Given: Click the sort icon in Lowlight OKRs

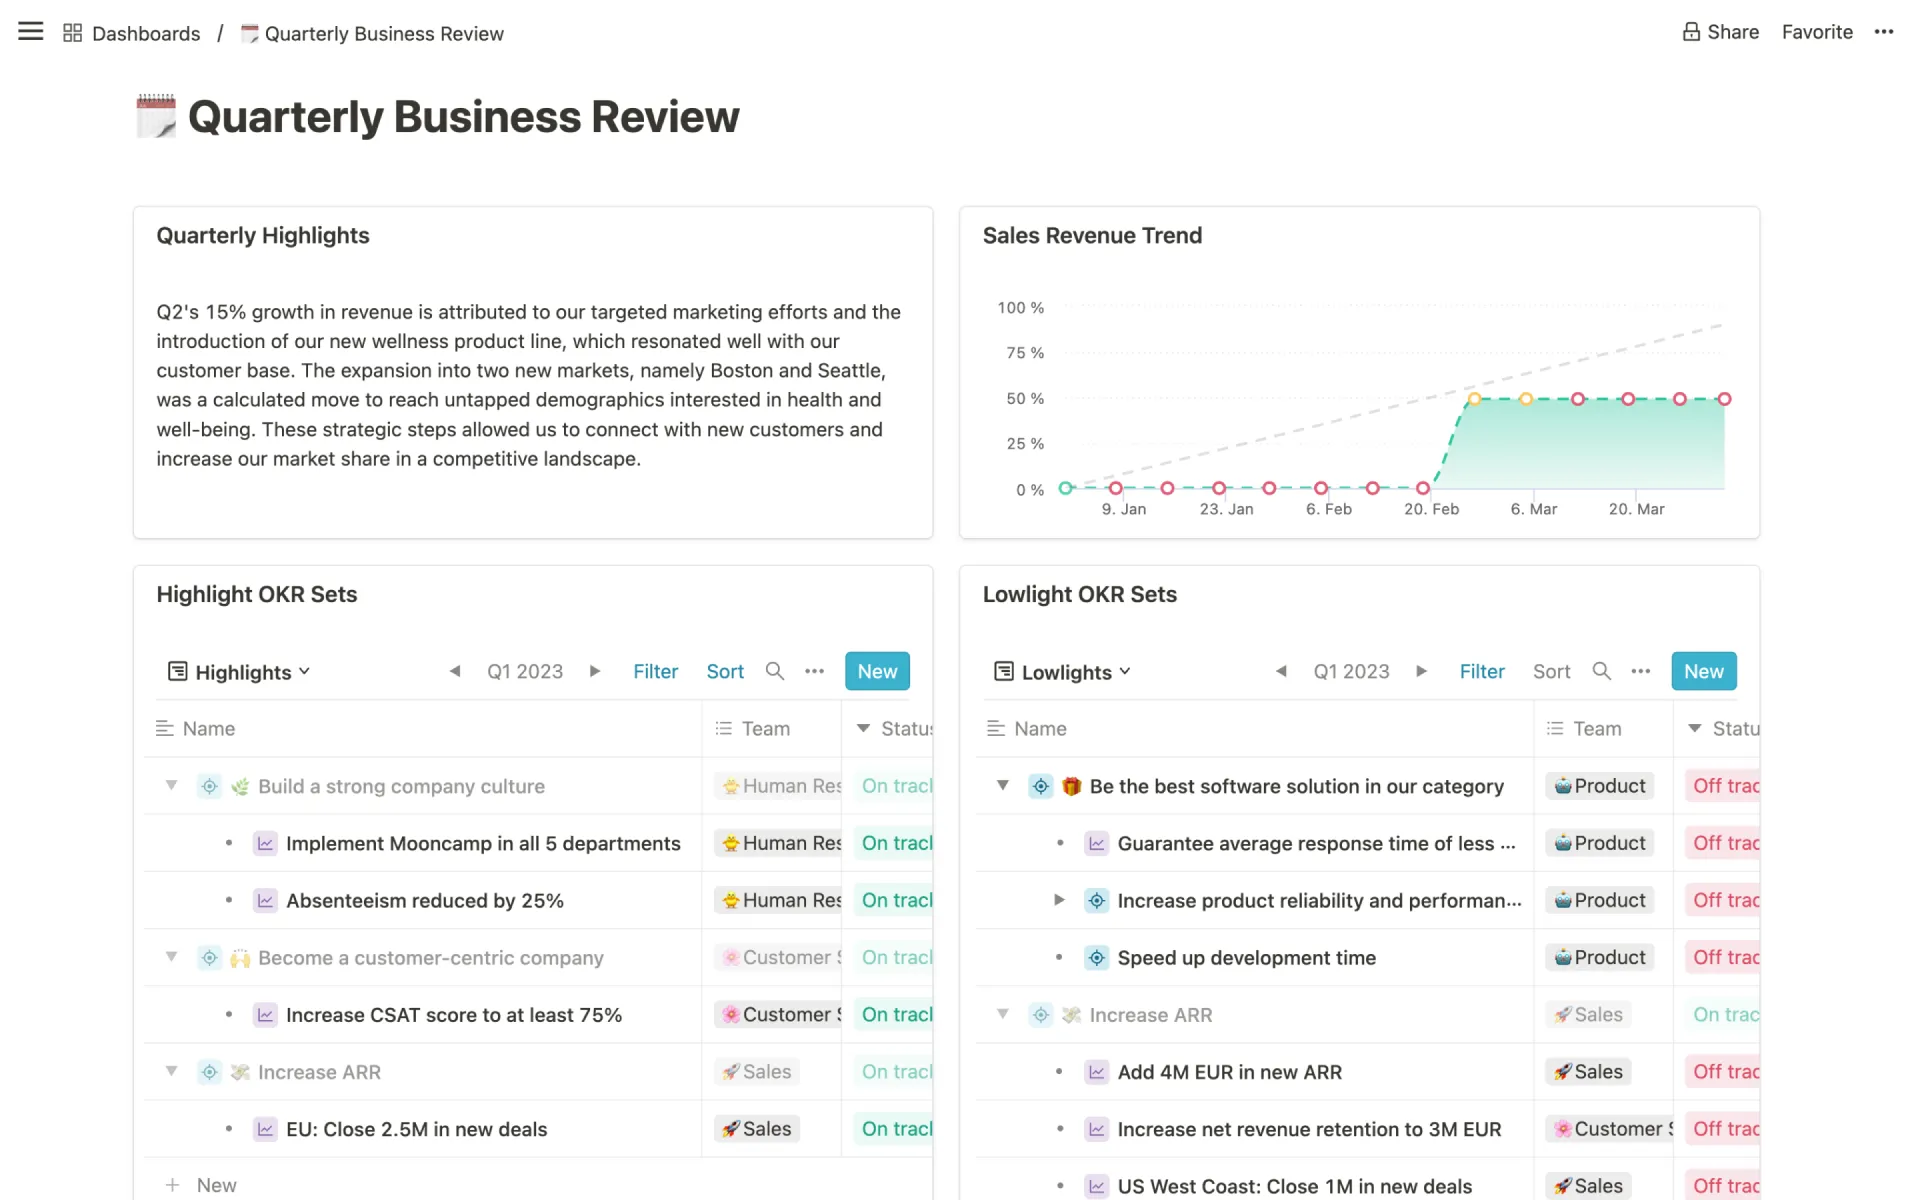Looking at the screenshot, I should point(1551,672).
